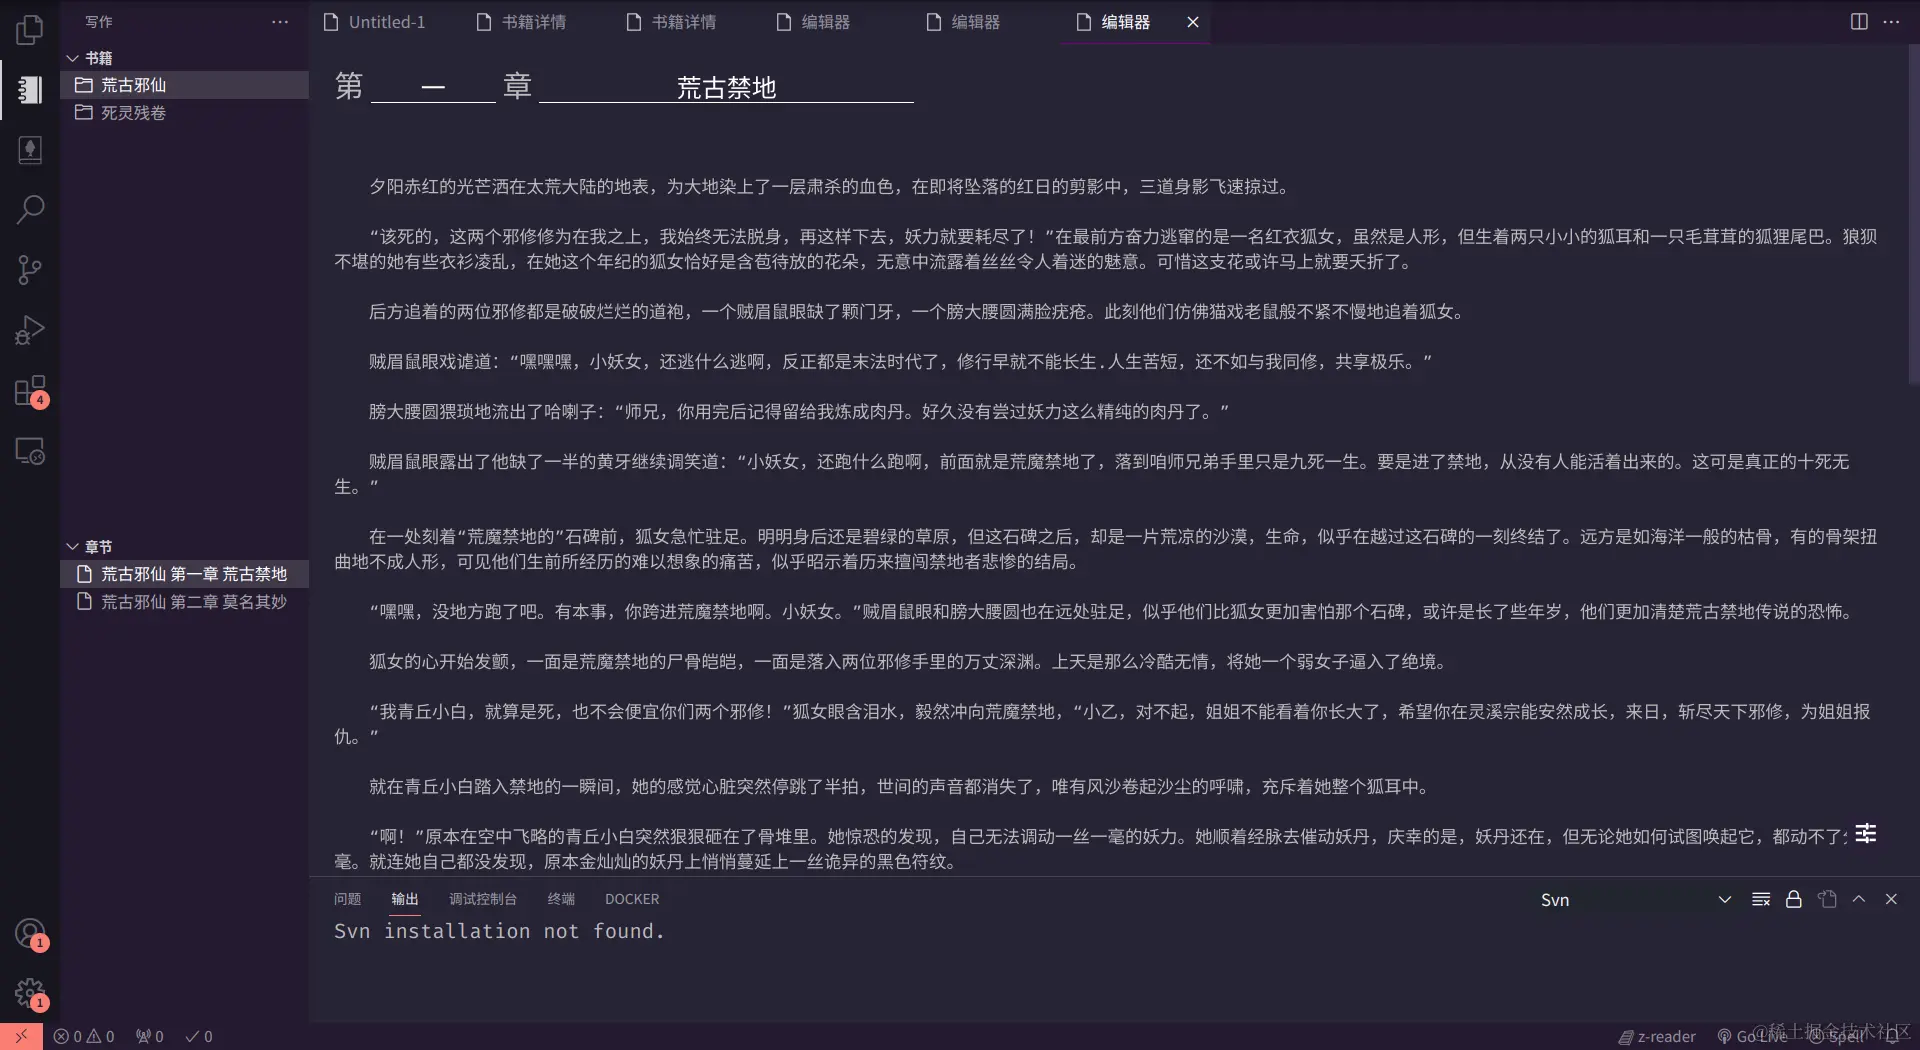
Task: Close the active 编辑器 tab
Action: coord(1193,22)
